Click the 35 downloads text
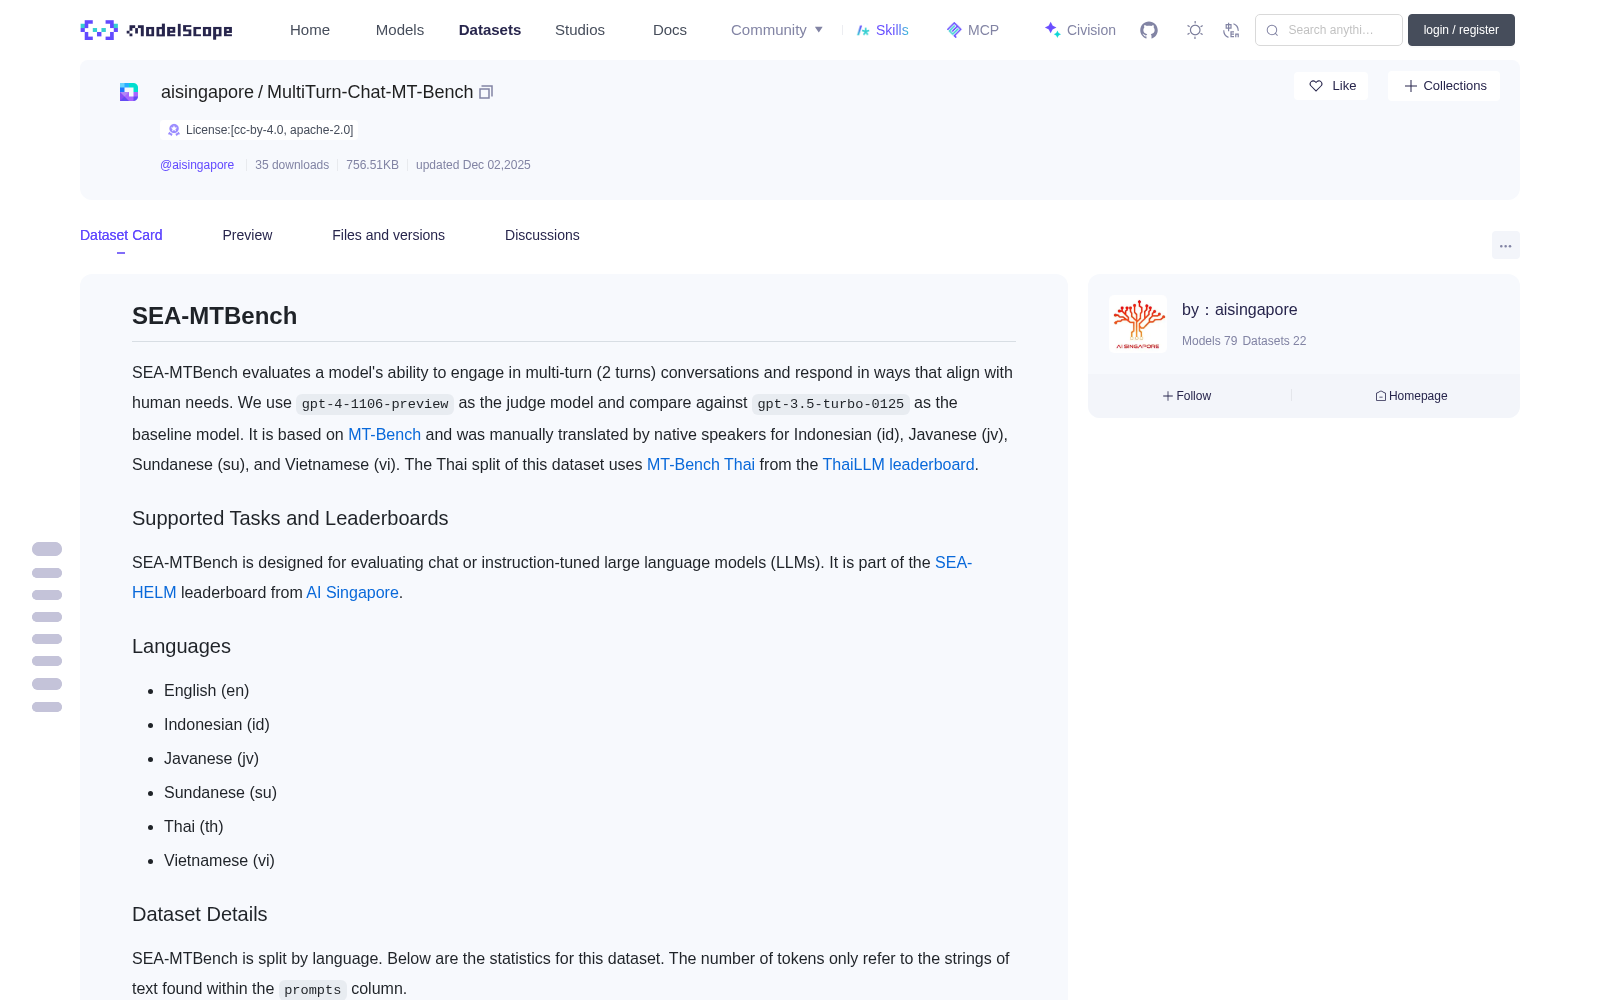The width and height of the screenshot is (1600, 1000). click(x=292, y=165)
